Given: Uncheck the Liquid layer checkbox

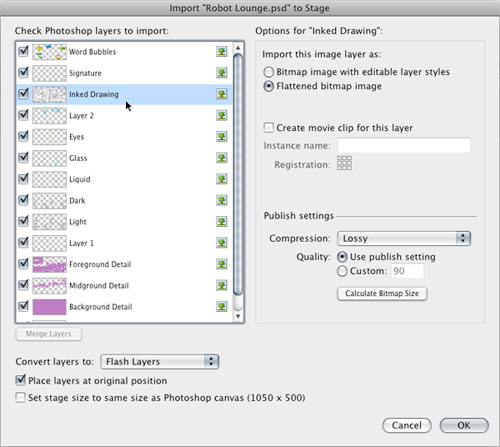Looking at the screenshot, I should [x=23, y=179].
